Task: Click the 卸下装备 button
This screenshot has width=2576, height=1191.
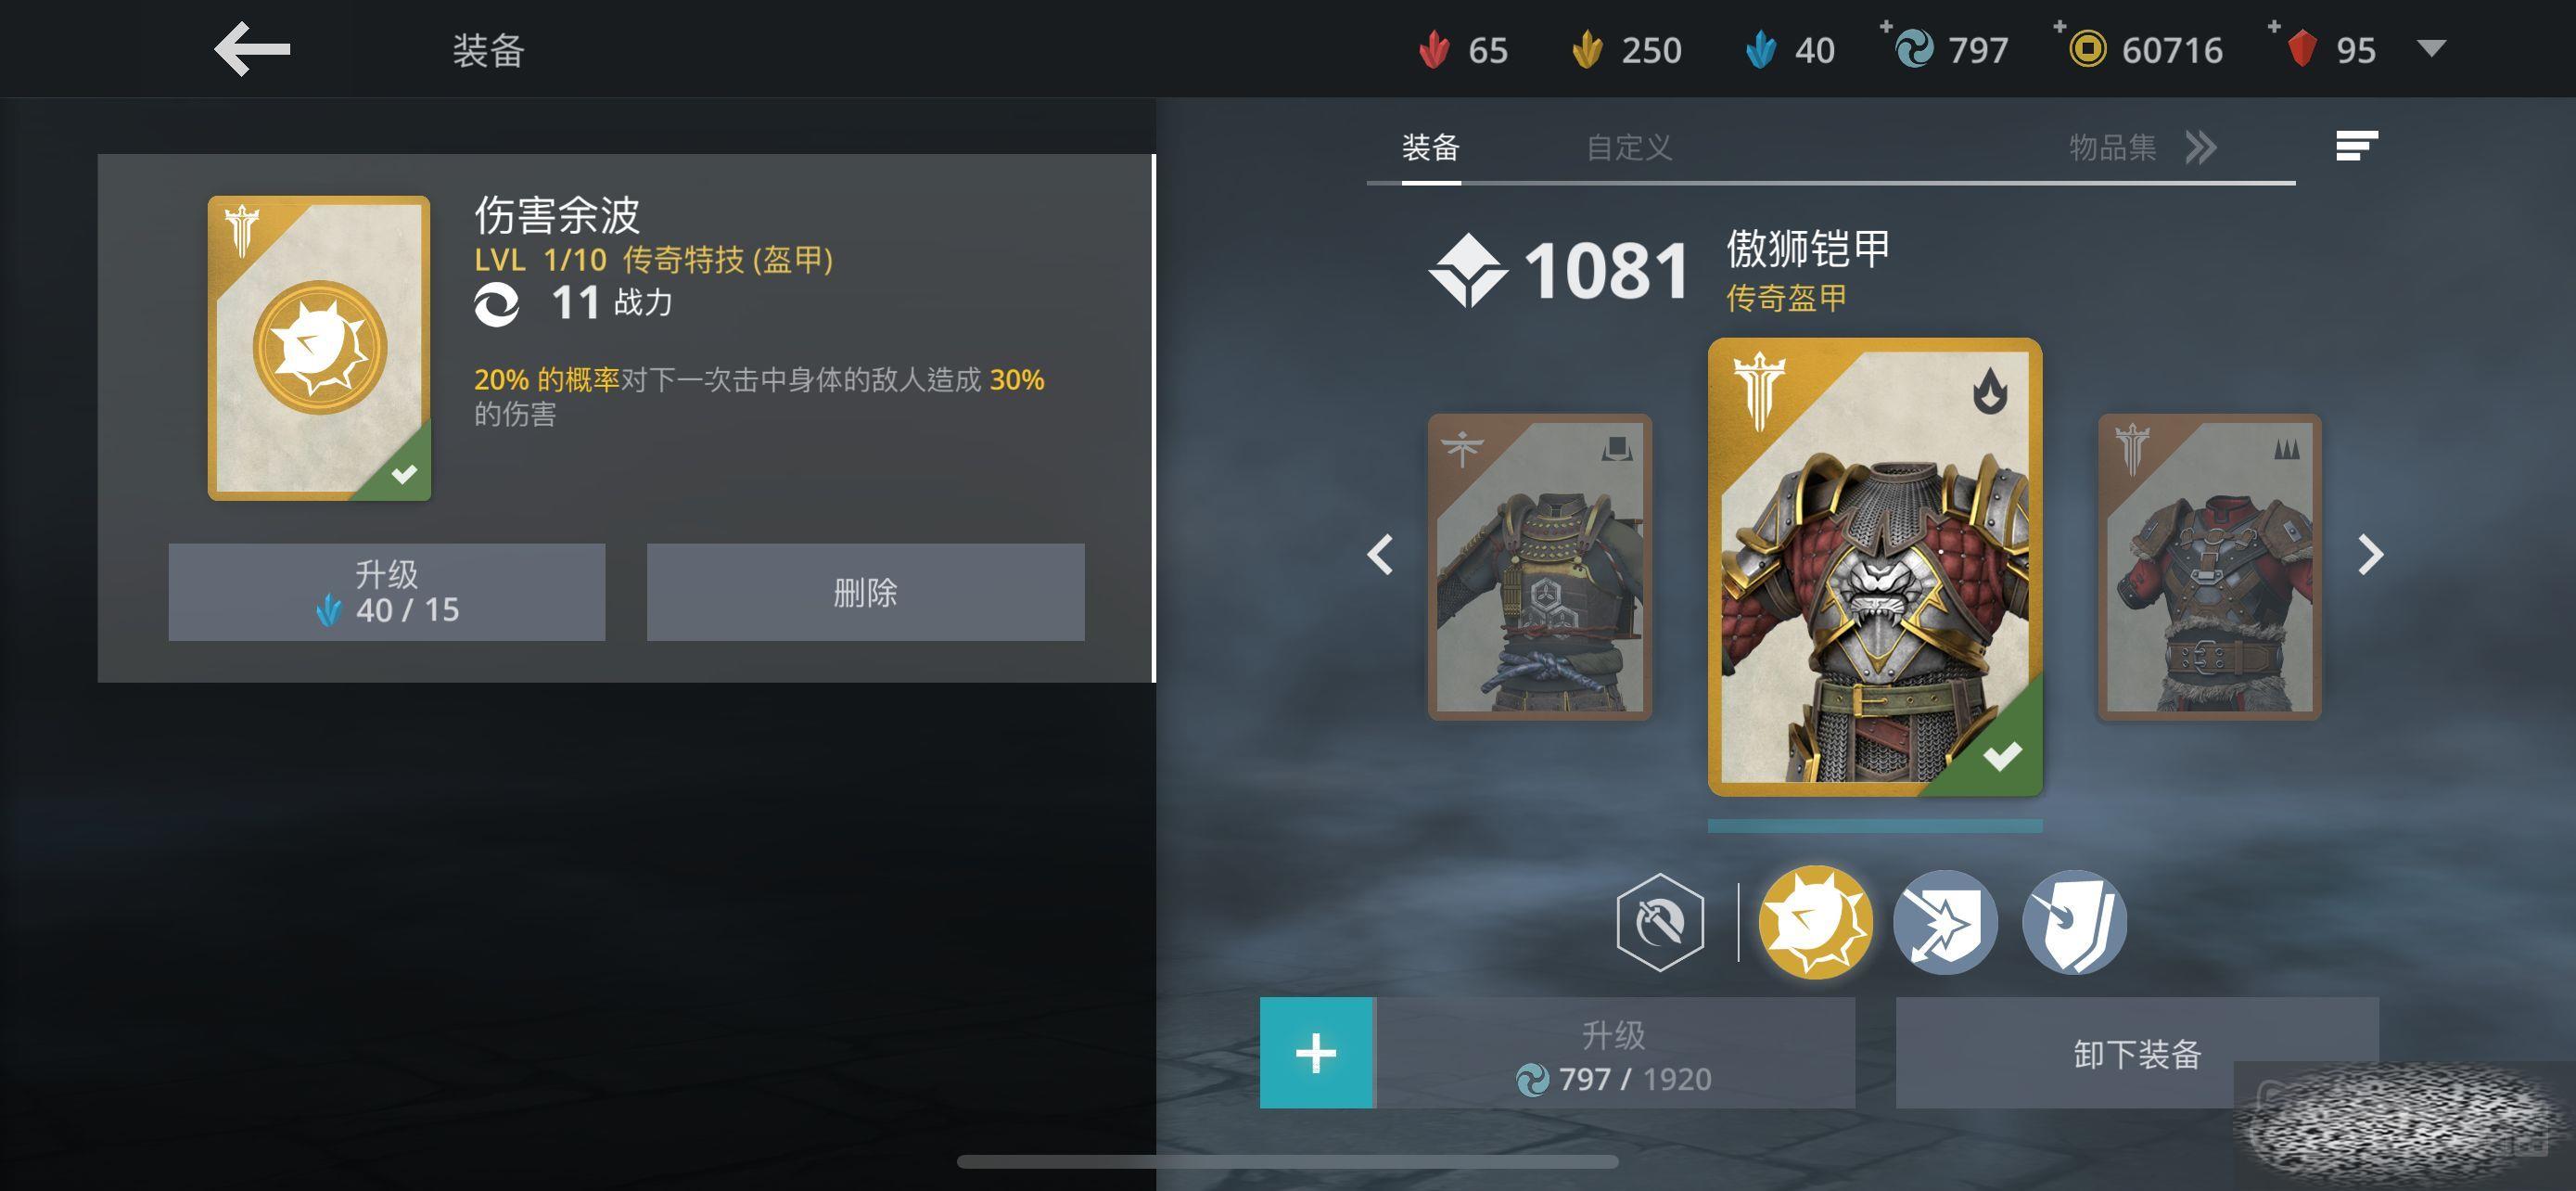Action: click(2137, 1053)
